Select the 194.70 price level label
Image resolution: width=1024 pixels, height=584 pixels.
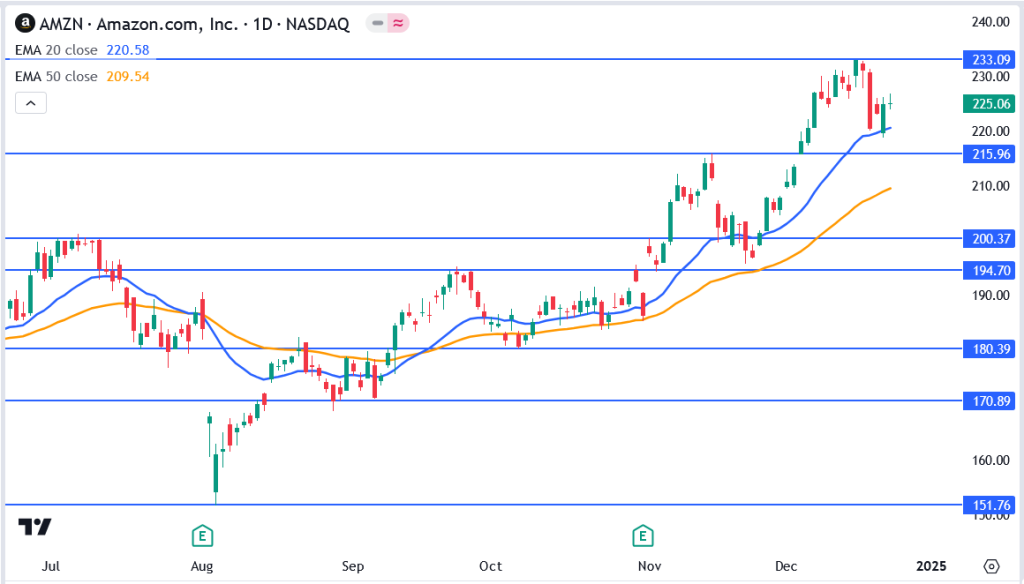(985, 270)
